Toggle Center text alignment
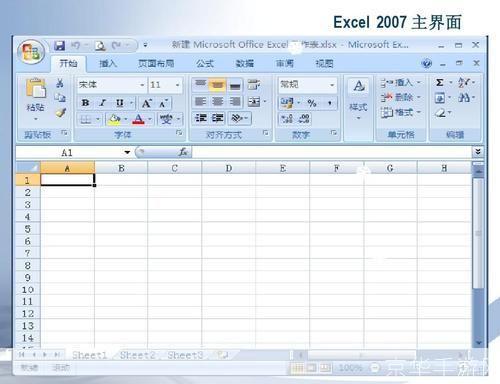This screenshot has height=384, width=500. pos(217,101)
